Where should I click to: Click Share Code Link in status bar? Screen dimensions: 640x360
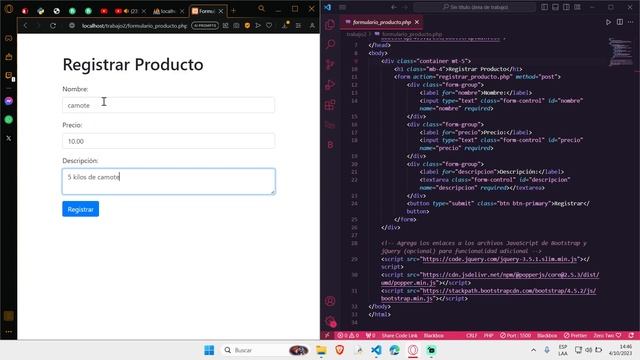(x=399, y=336)
